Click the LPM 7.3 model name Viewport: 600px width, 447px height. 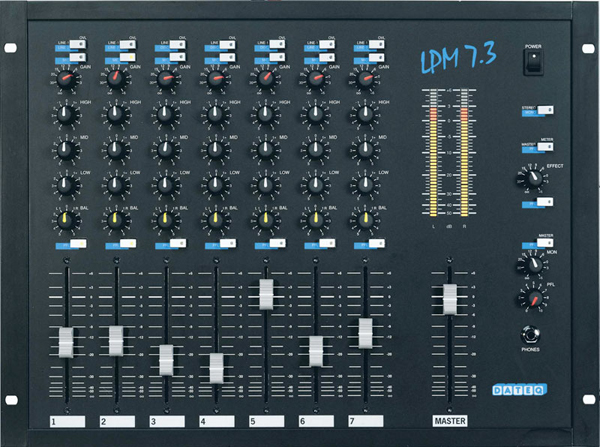458,57
